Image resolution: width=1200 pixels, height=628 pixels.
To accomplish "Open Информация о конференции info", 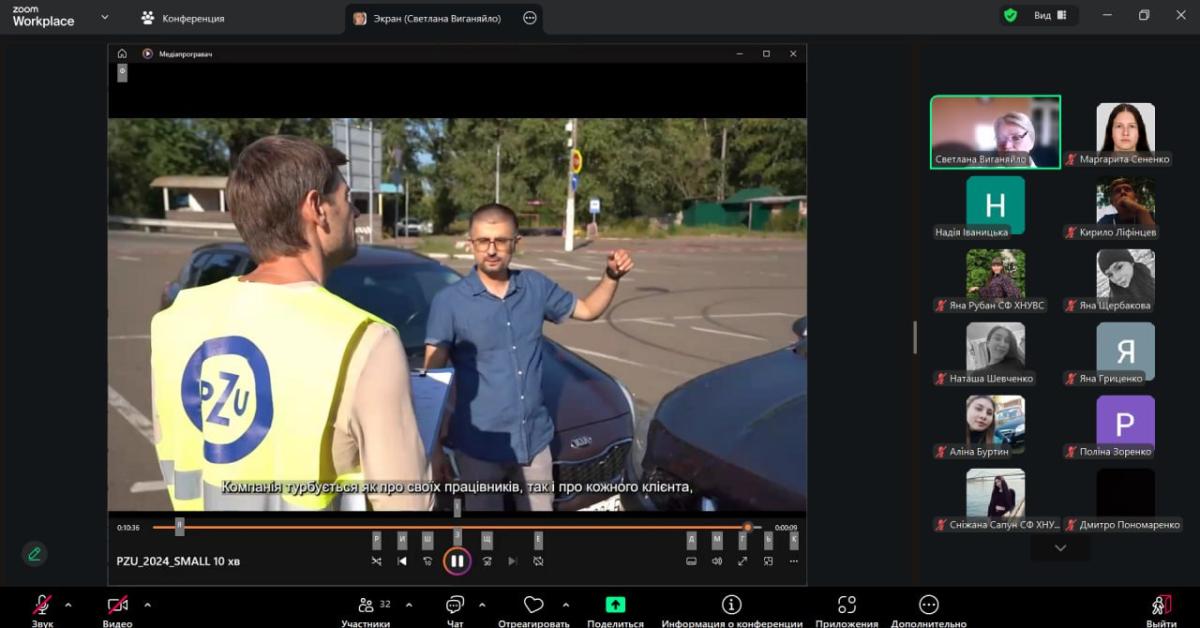I will (731, 605).
